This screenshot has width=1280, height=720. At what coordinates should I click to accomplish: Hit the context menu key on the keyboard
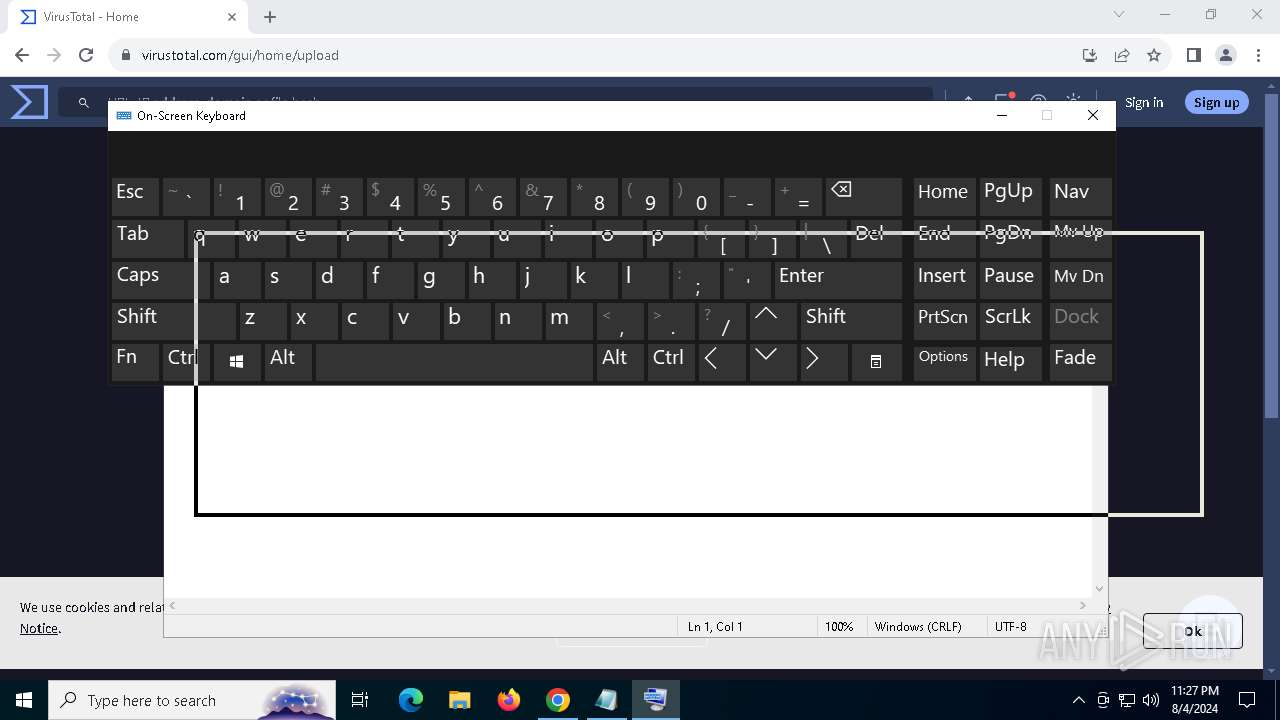coord(876,362)
